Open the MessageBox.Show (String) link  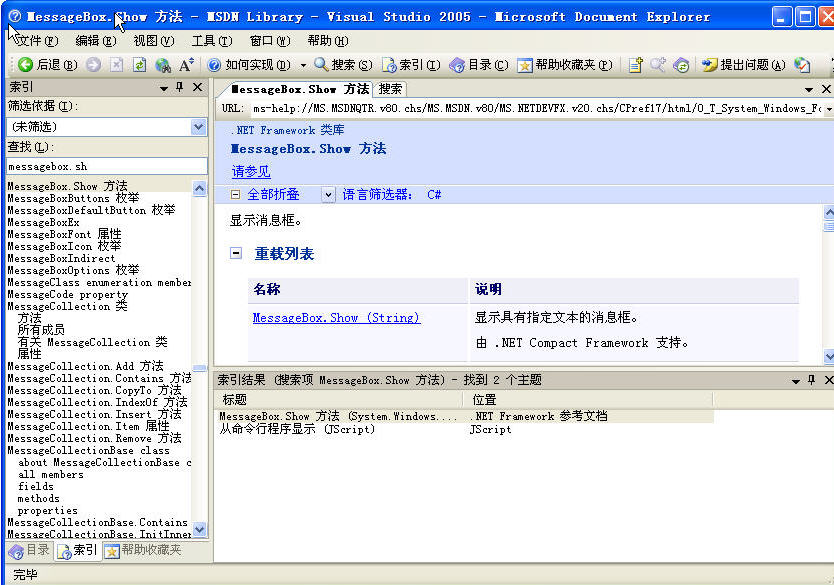pos(336,318)
